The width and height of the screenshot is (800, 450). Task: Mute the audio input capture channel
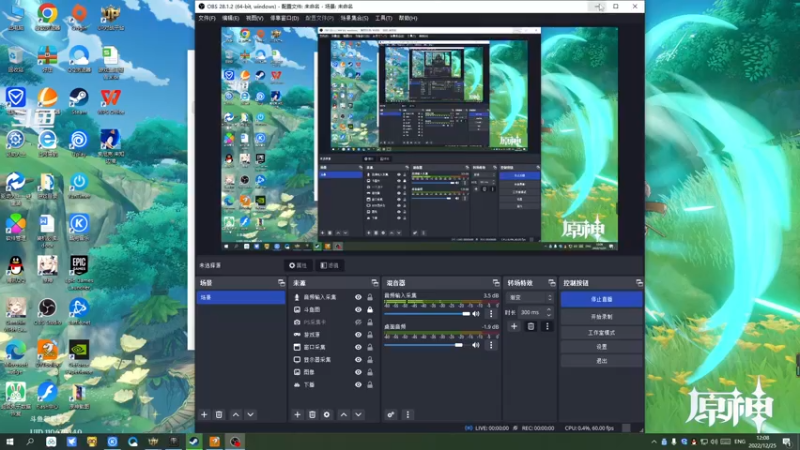click(x=476, y=314)
